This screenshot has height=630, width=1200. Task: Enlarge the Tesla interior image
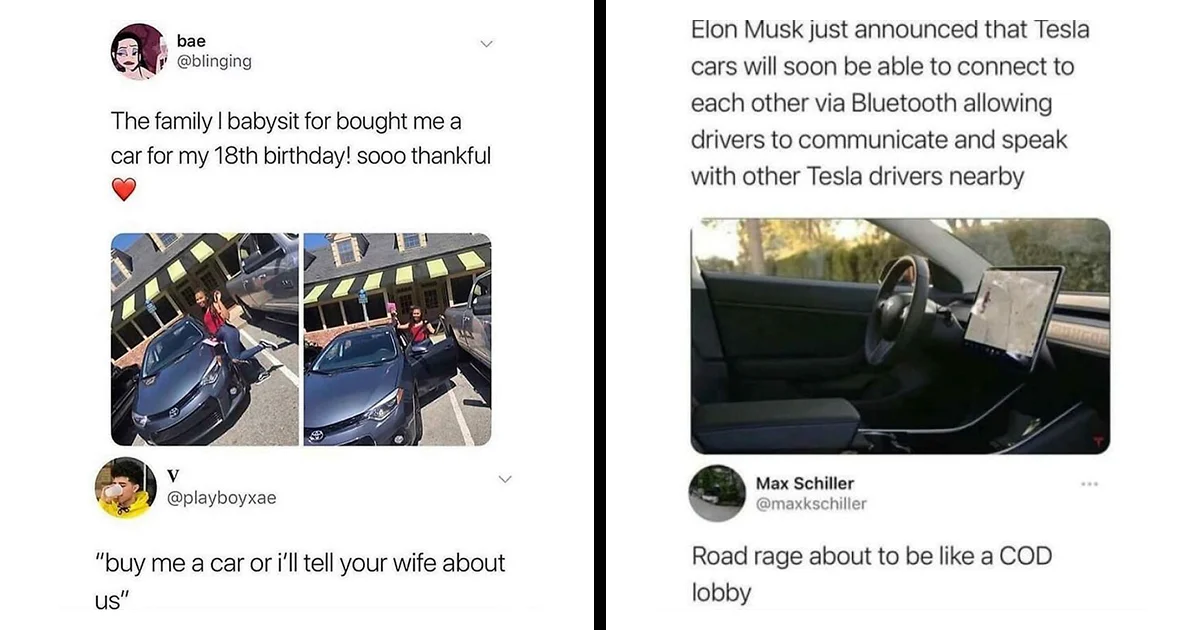(x=900, y=336)
